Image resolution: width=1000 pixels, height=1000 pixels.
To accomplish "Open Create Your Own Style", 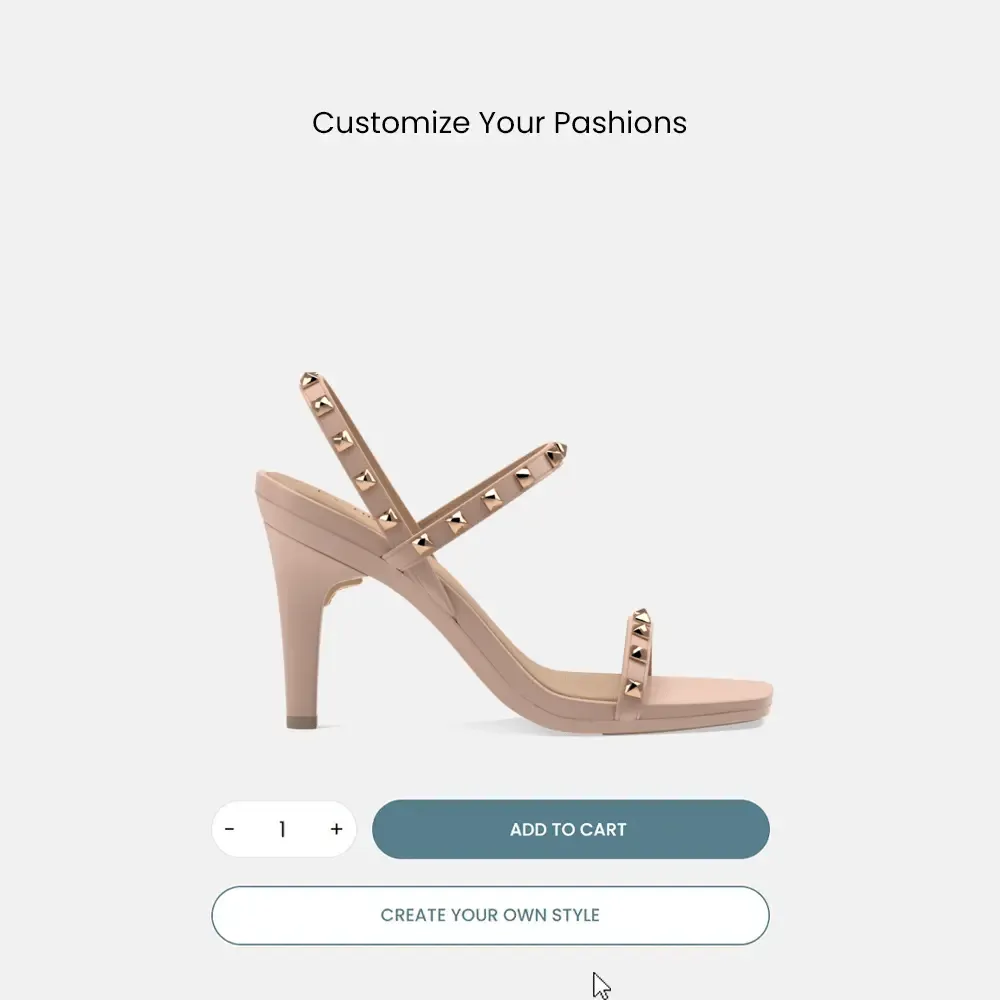I will click(x=490, y=915).
